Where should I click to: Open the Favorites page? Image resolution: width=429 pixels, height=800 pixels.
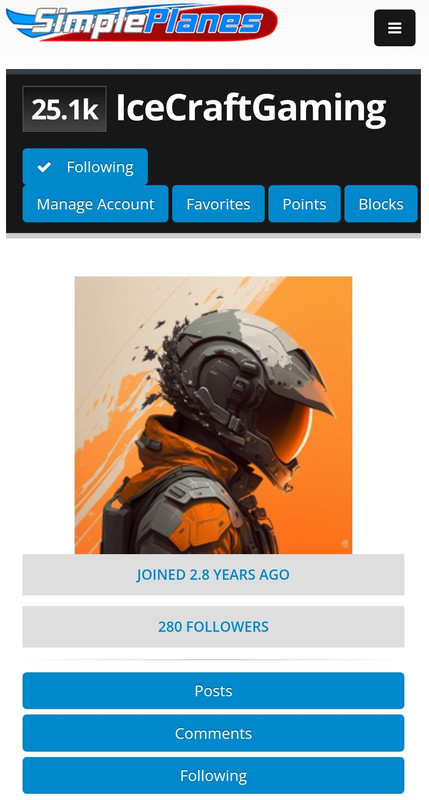[218, 204]
